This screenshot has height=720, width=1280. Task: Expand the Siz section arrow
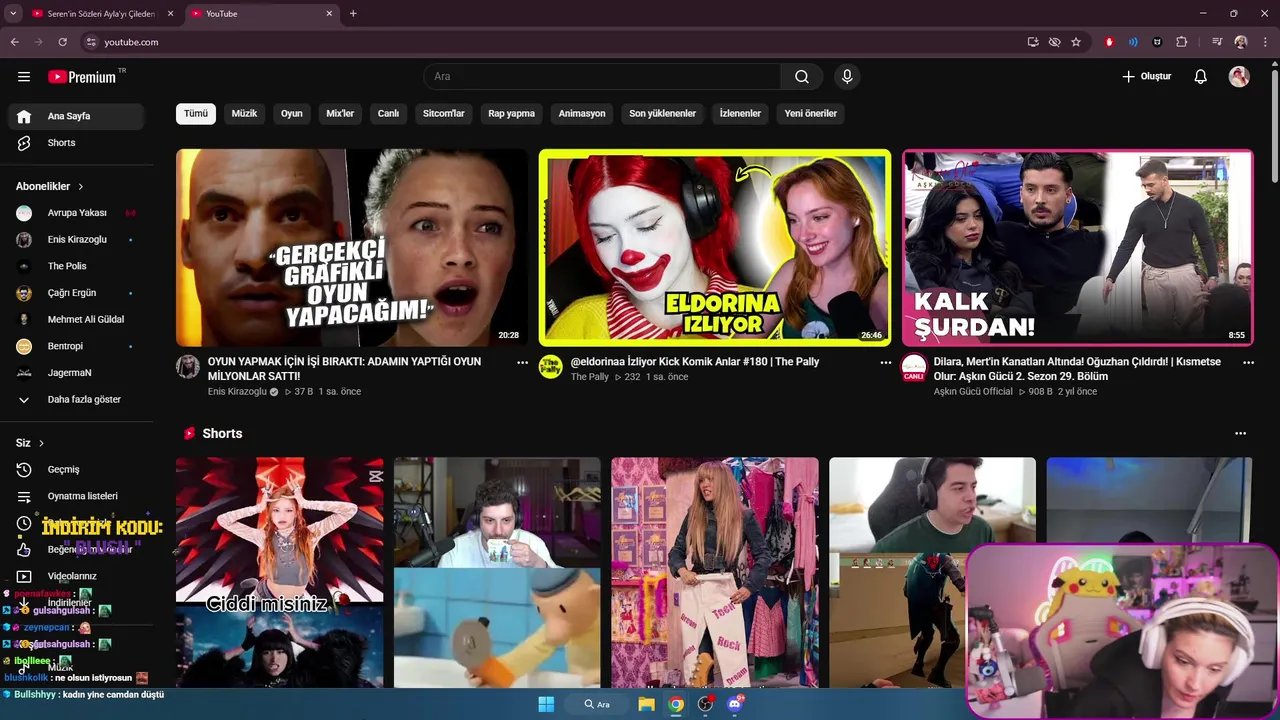coord(41,443)
